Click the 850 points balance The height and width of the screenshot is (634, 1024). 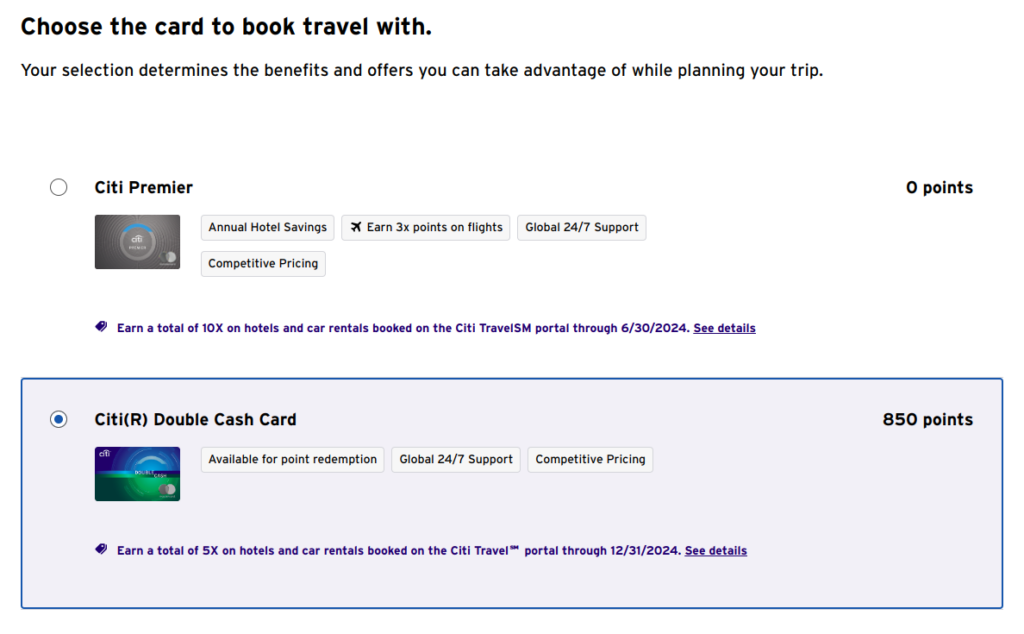927,419
